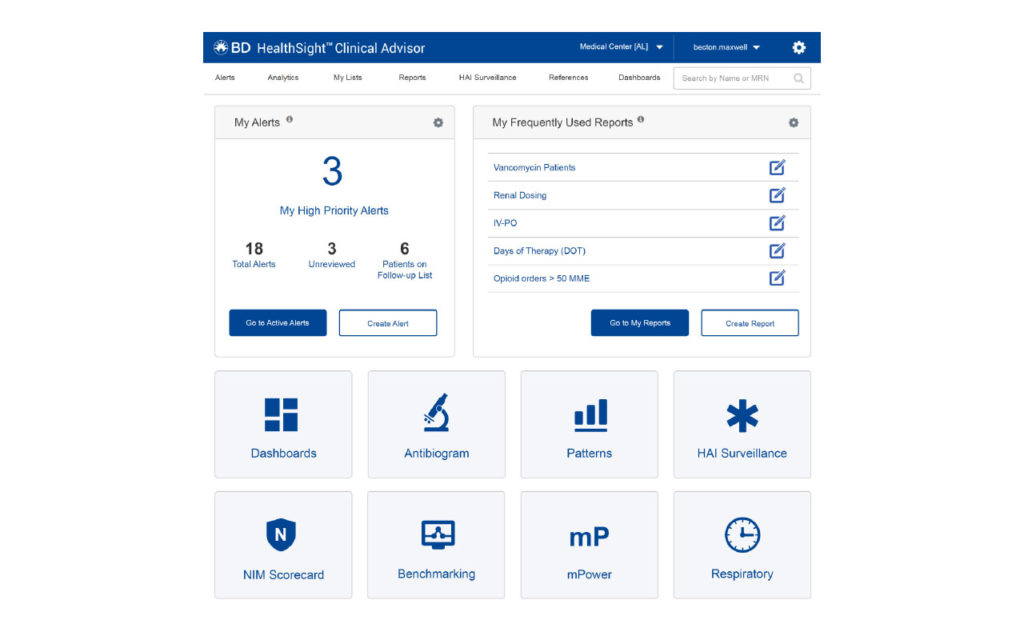Open the HAI Surveillance asterisk tile
This screenshot has height=640, width=1024.
[742, 415]
